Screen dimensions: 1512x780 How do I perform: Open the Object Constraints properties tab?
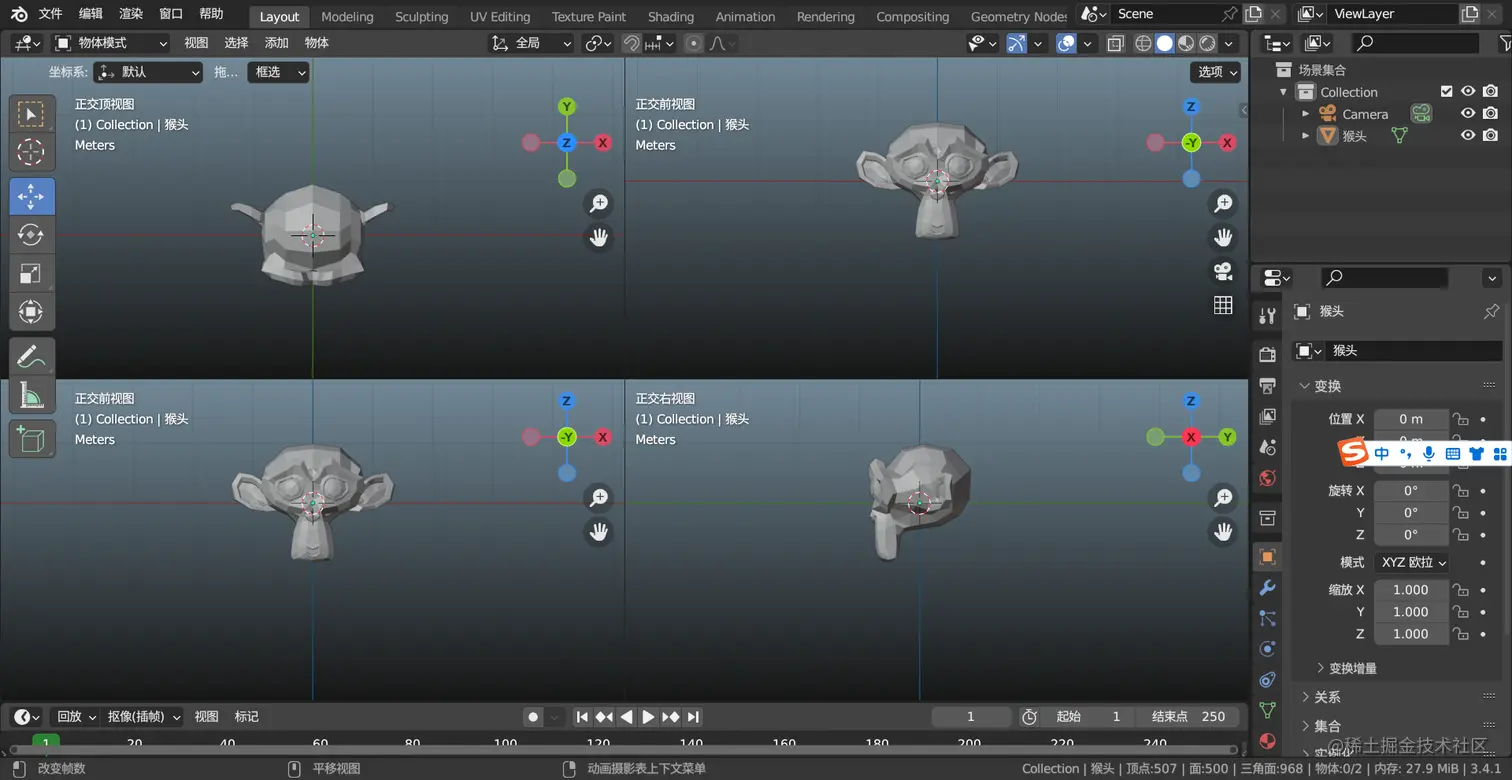(1267, 679)
